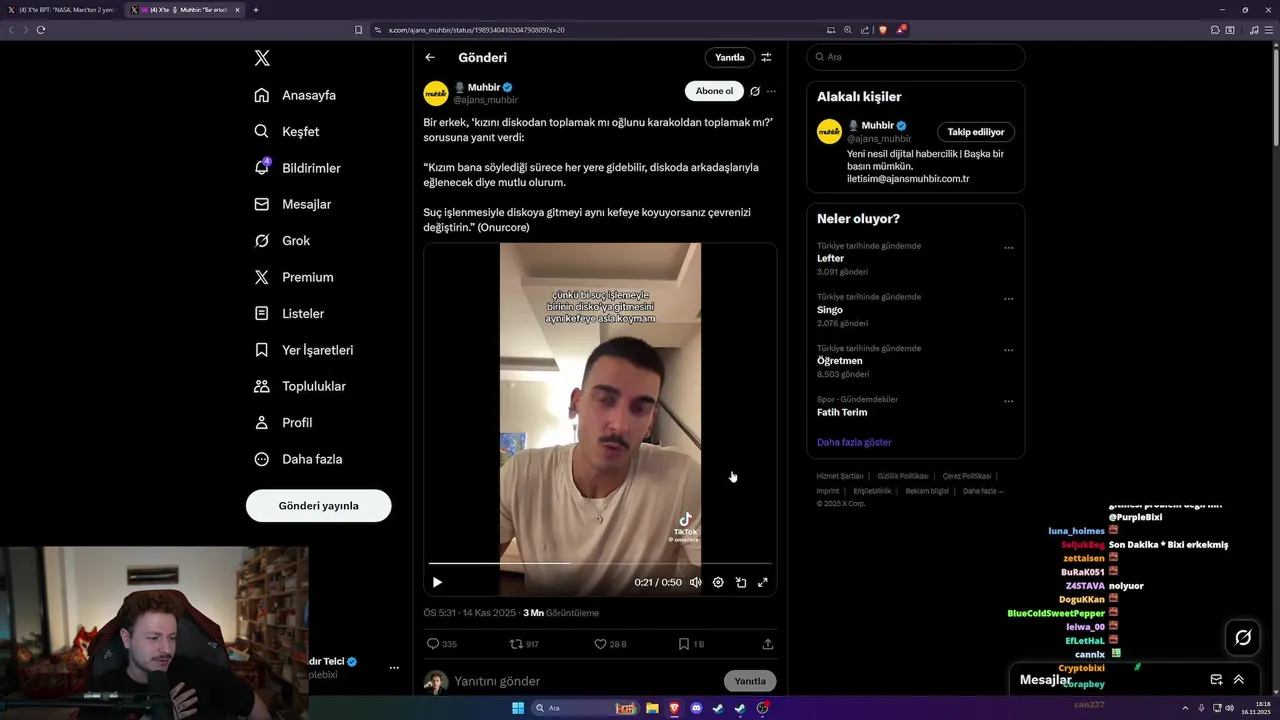Open more options for Öğretmen trend
The width and height of the screenshot is (1280, 720).
click(1008, 350)
